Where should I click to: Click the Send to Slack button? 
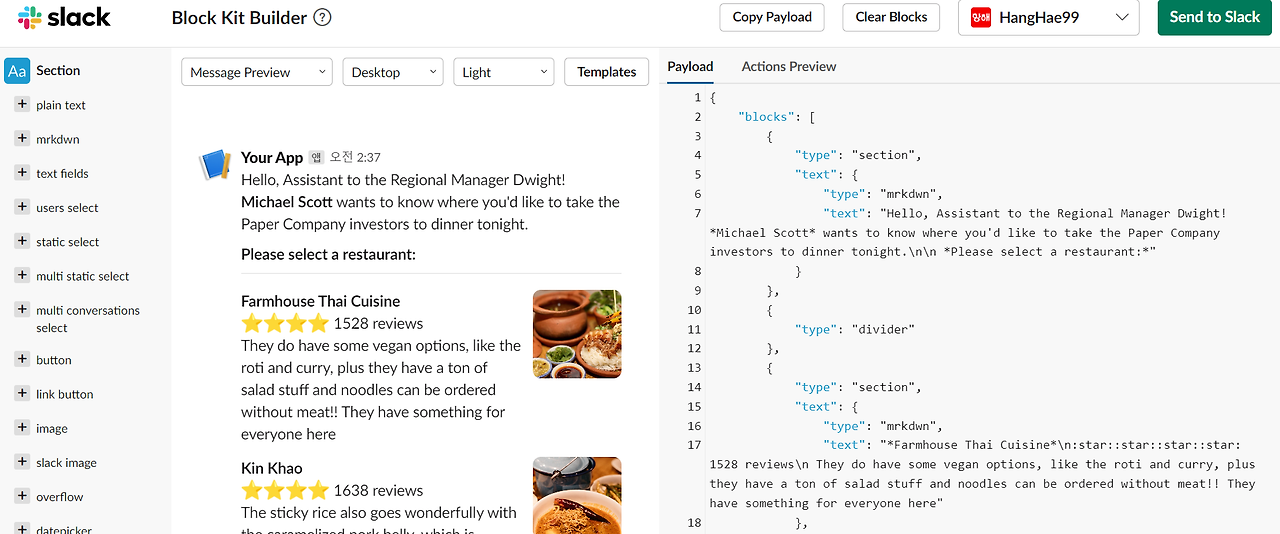coord(1214,17)
